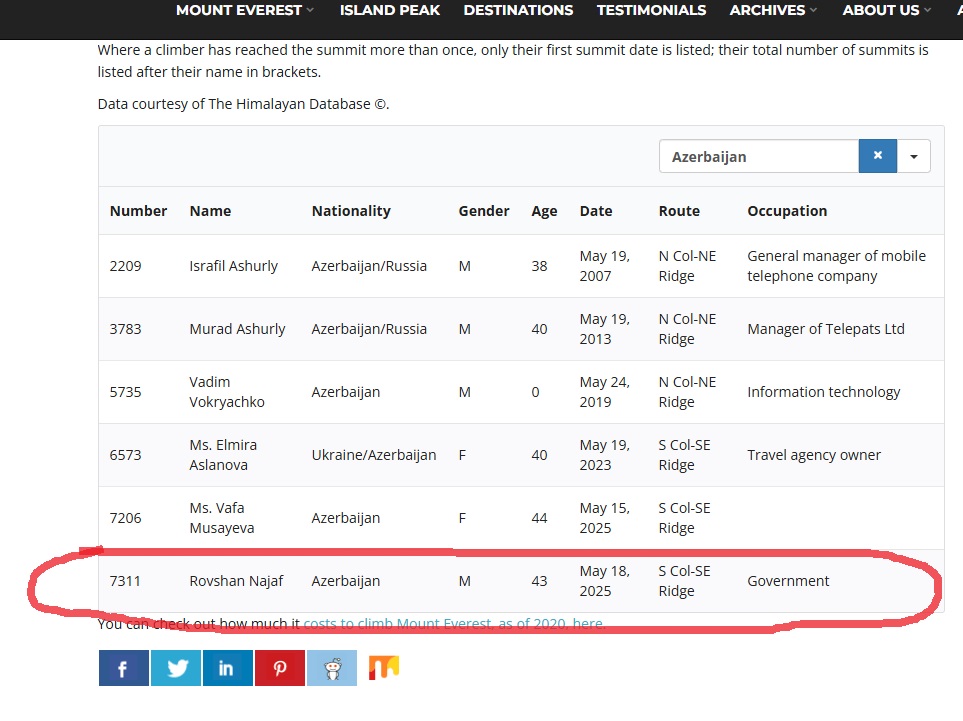Select the Ukraine/Azerbaijan nationality cell

374,455
